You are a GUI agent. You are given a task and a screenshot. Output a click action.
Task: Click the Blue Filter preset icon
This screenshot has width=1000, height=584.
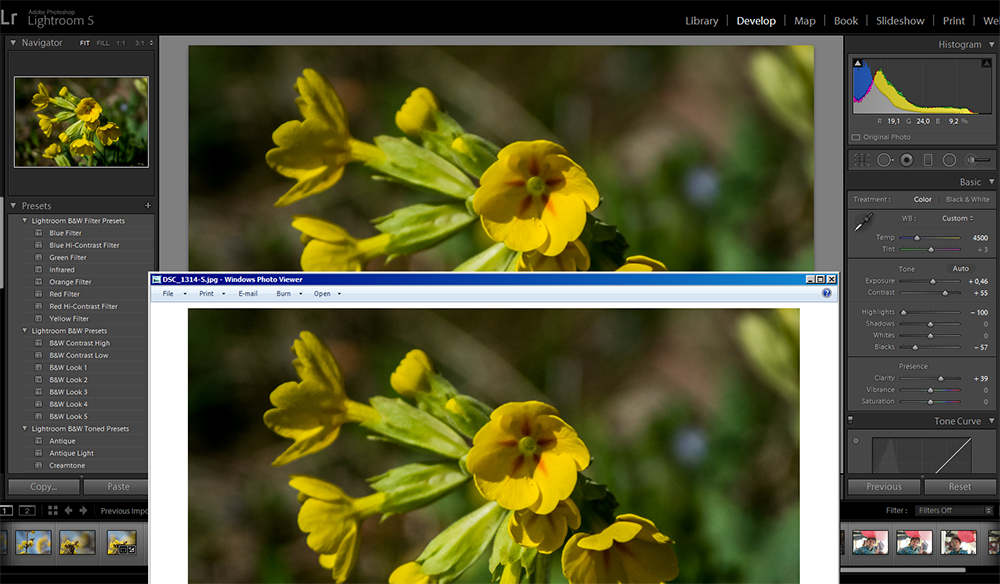pos(38,233)
